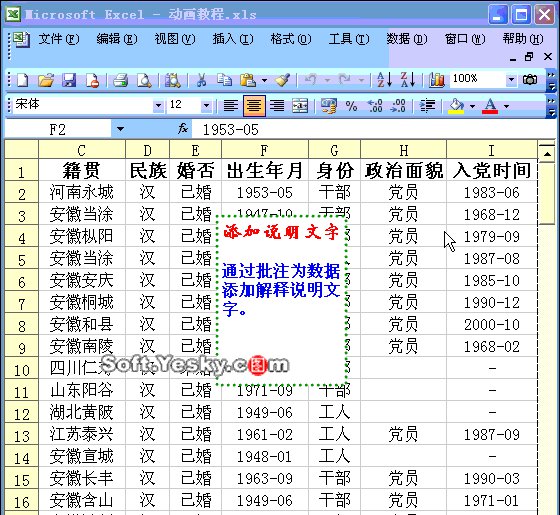Image resolution: width=560 pixels, height=515 pixels.
Task: Create a new workbook with New icon
Action: 22,80
